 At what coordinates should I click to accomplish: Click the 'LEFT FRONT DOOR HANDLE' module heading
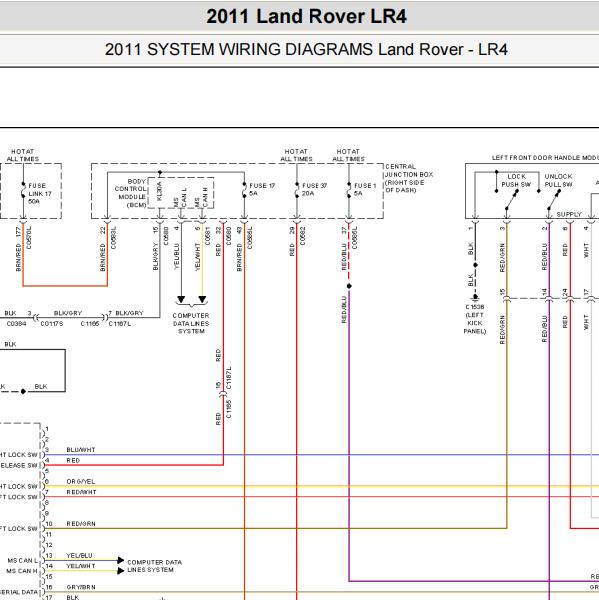pyautogui.click(x=545, y=158)
